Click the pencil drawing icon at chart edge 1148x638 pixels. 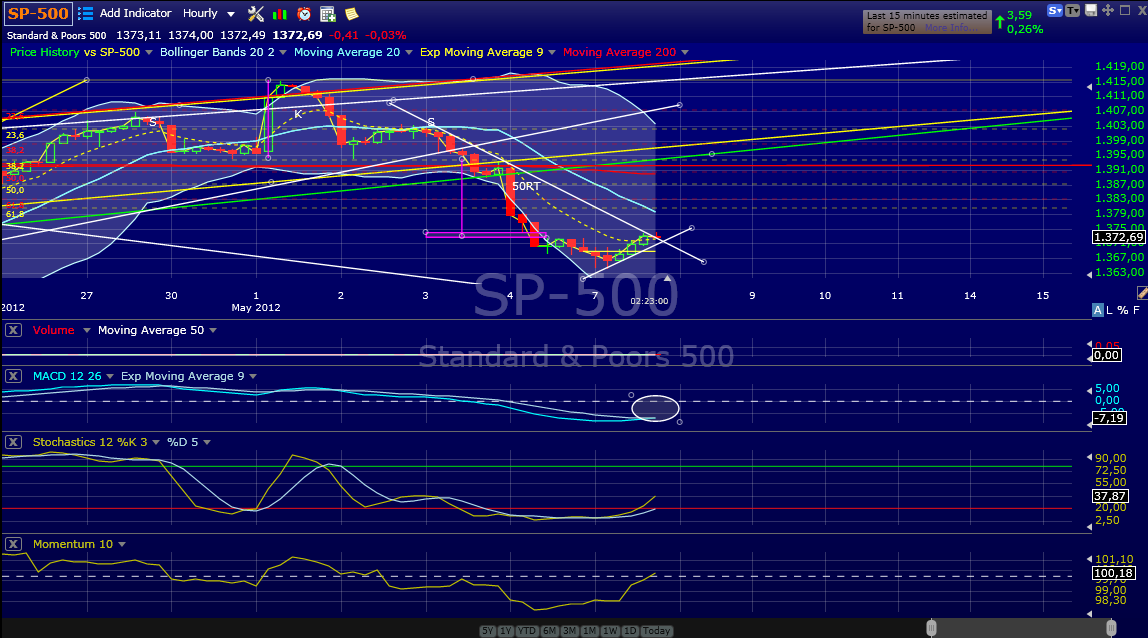coord(1142,293)
